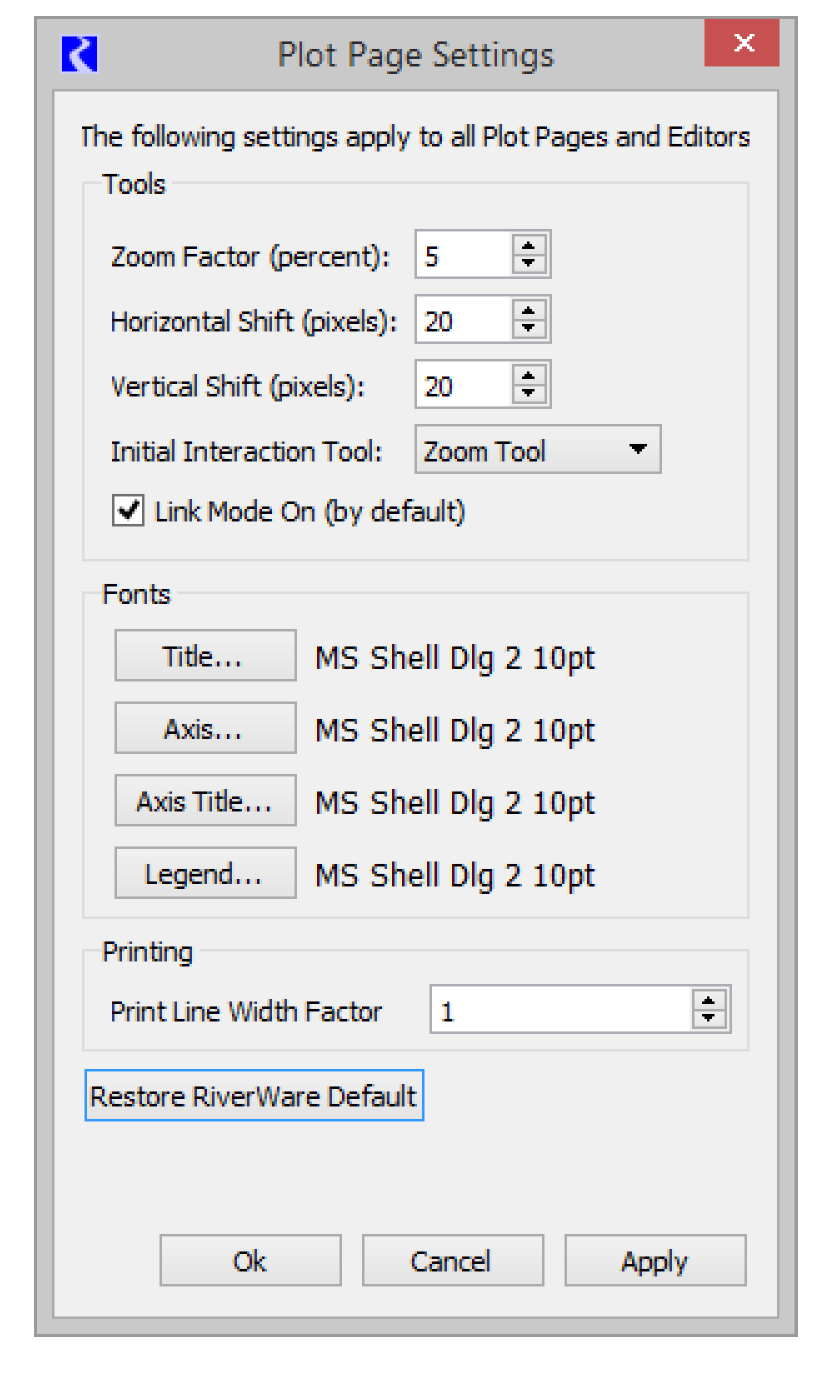
Task: Increase the Zoom Factor with up arrow
Action: tap(529, 247)
